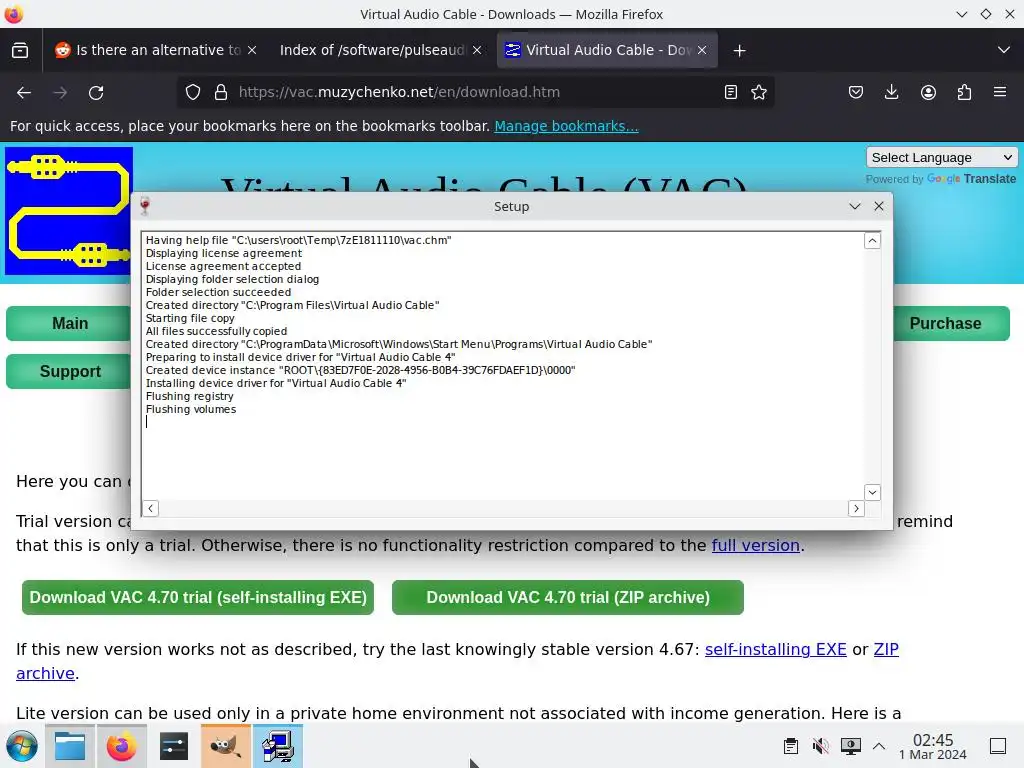Open the version 4.67 ZIP archive link
The width and height of the screenshot is (1024, 768).
tap(886, 649)
